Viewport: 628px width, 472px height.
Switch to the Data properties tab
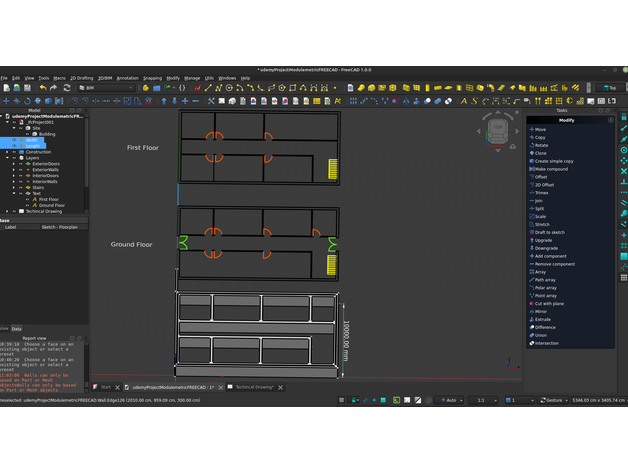[x=17, y=328]
